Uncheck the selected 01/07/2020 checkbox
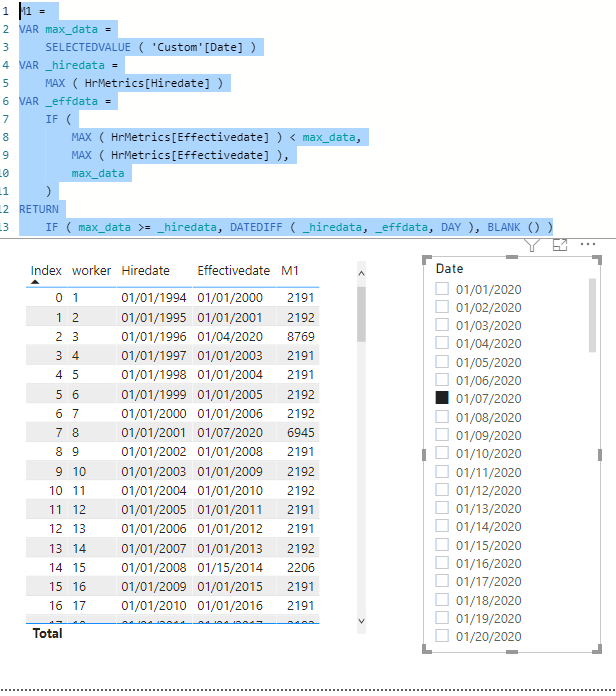 point(442,398)
